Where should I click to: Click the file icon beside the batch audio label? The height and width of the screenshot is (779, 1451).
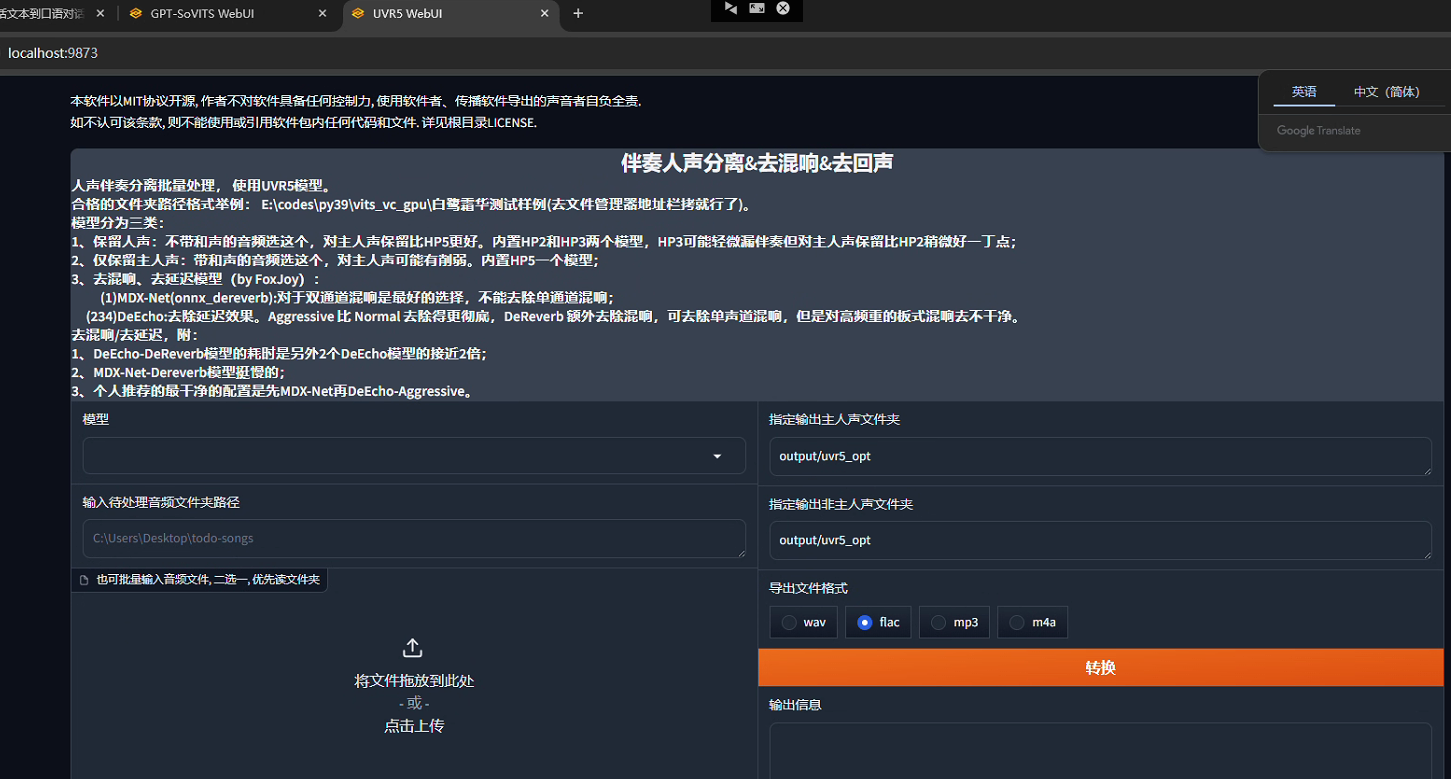tap(85, 580)
